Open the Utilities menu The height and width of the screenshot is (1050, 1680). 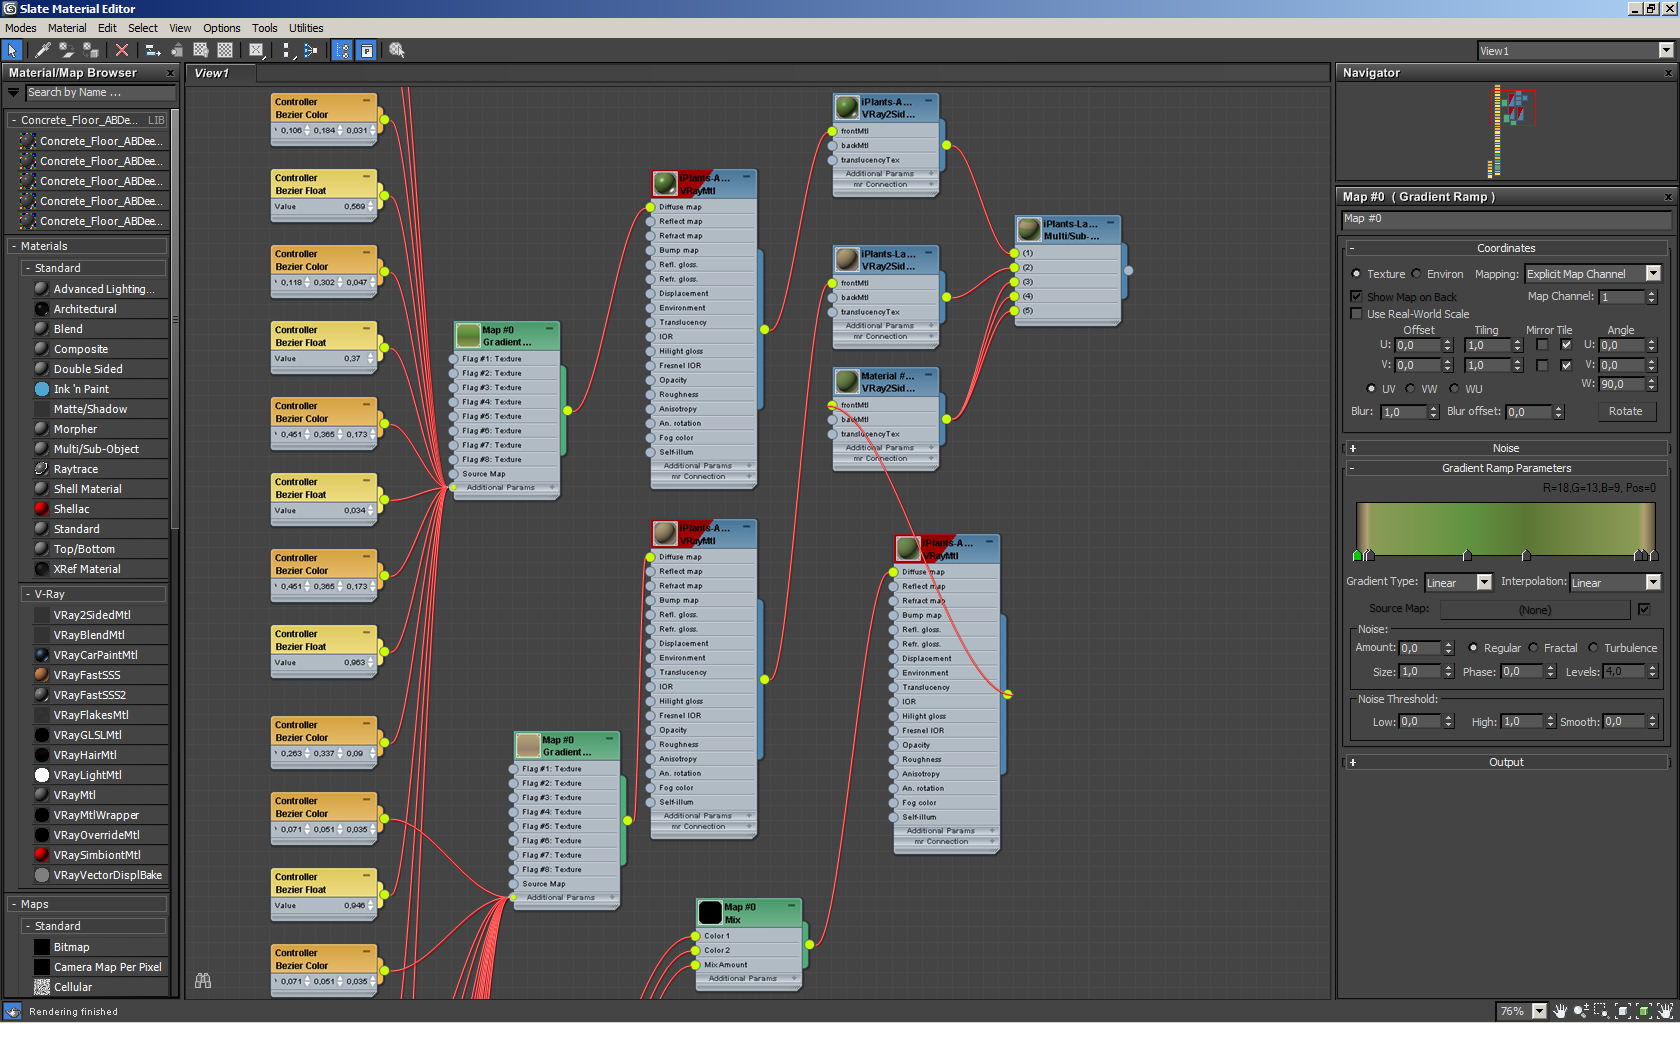306,28
